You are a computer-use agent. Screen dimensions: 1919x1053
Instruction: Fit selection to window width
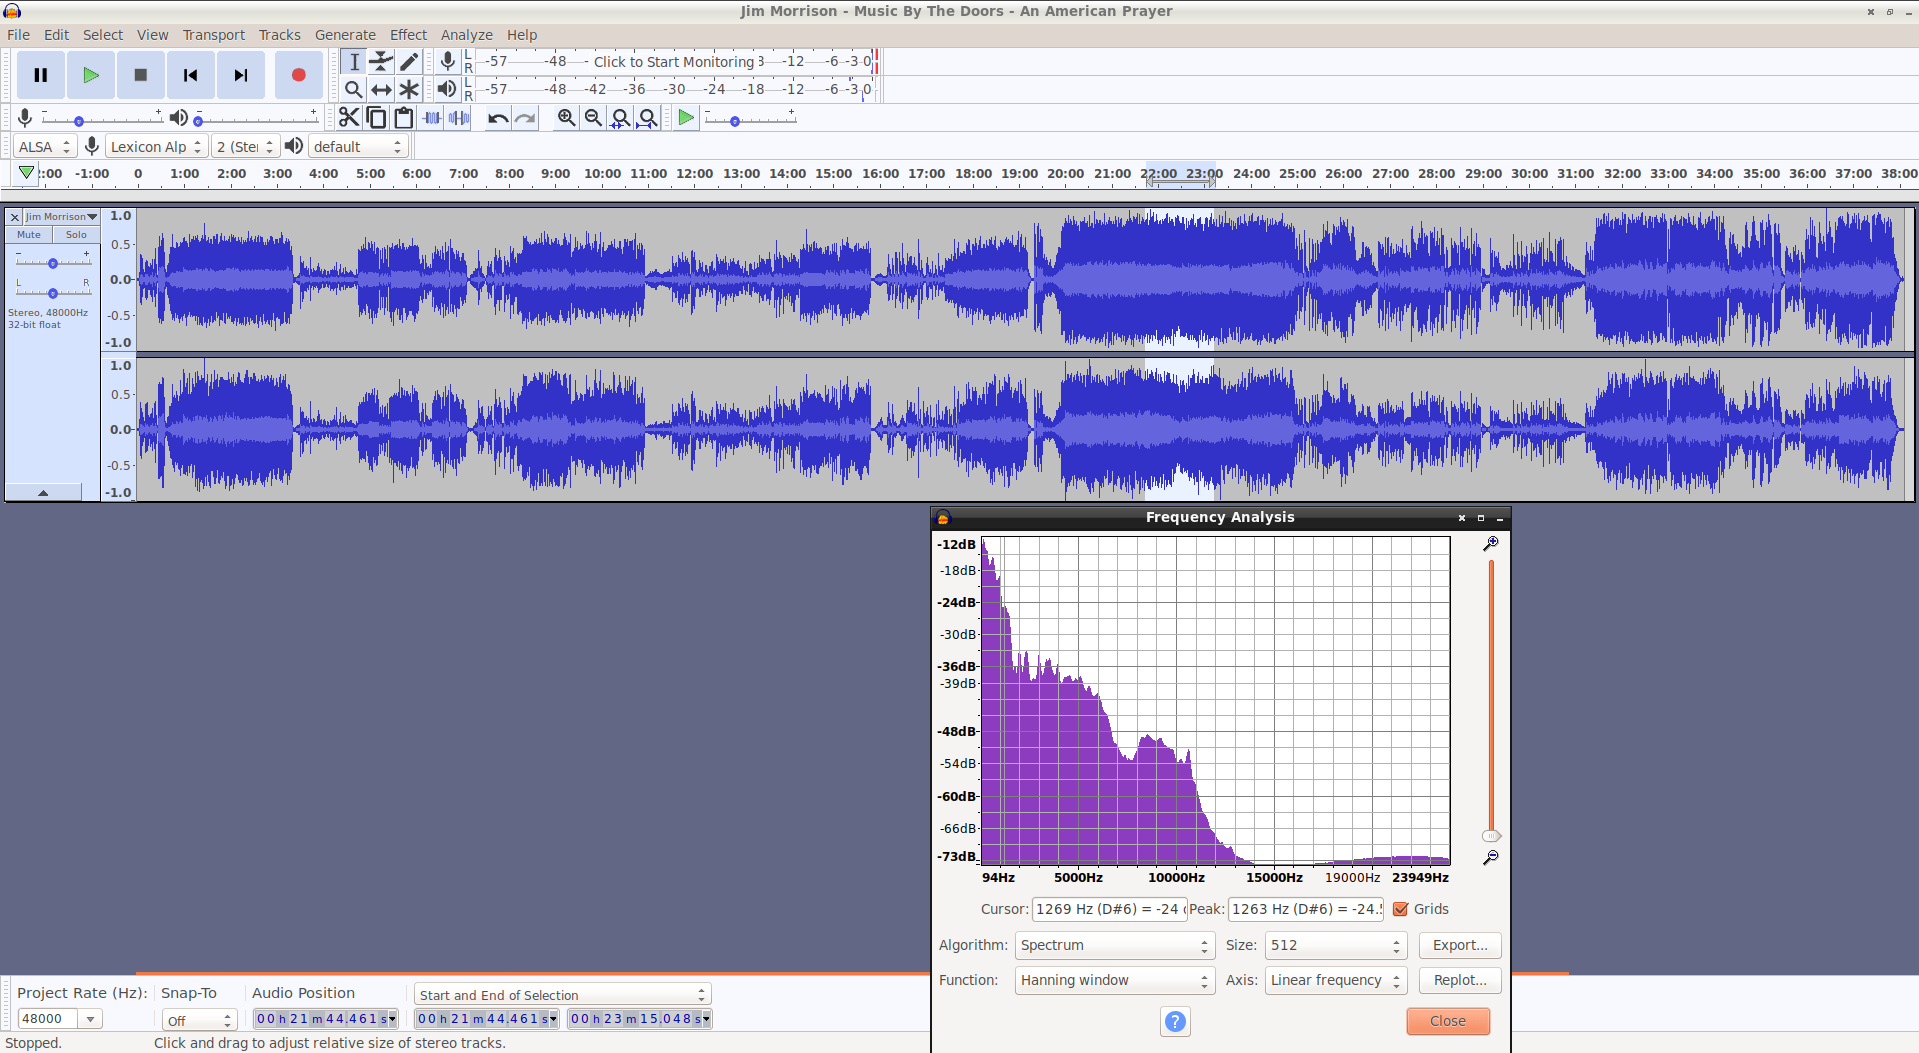620,118
